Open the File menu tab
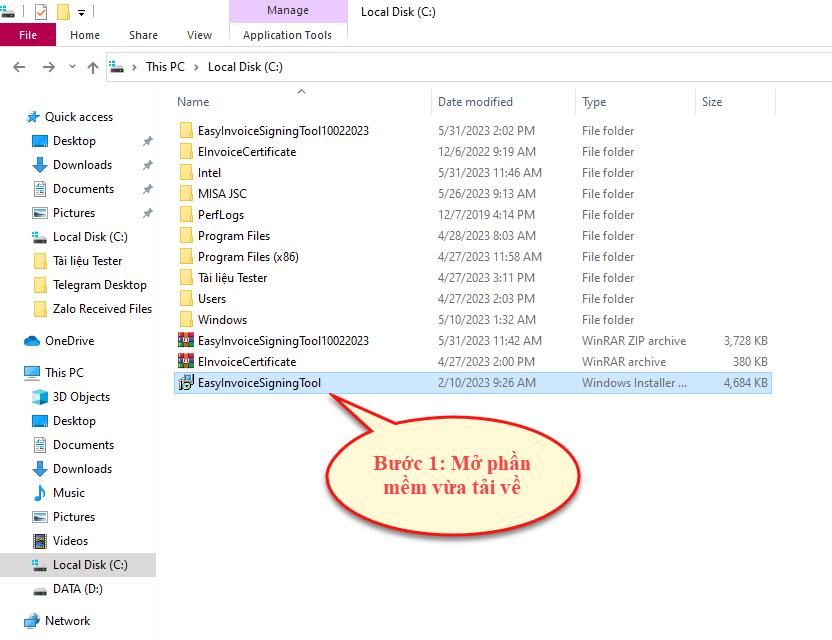Image resolution: width=832 pixels, height=640 pixels. 28,35
